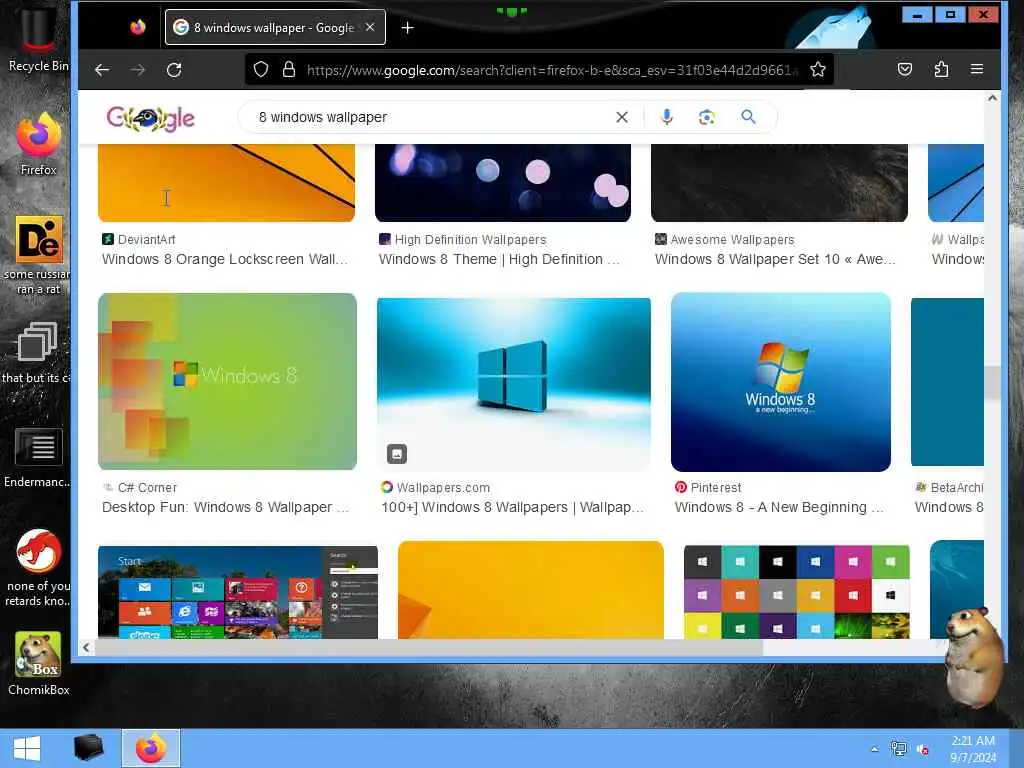
Task: Search by image with the Lens icon
Action: click(706, 117)
